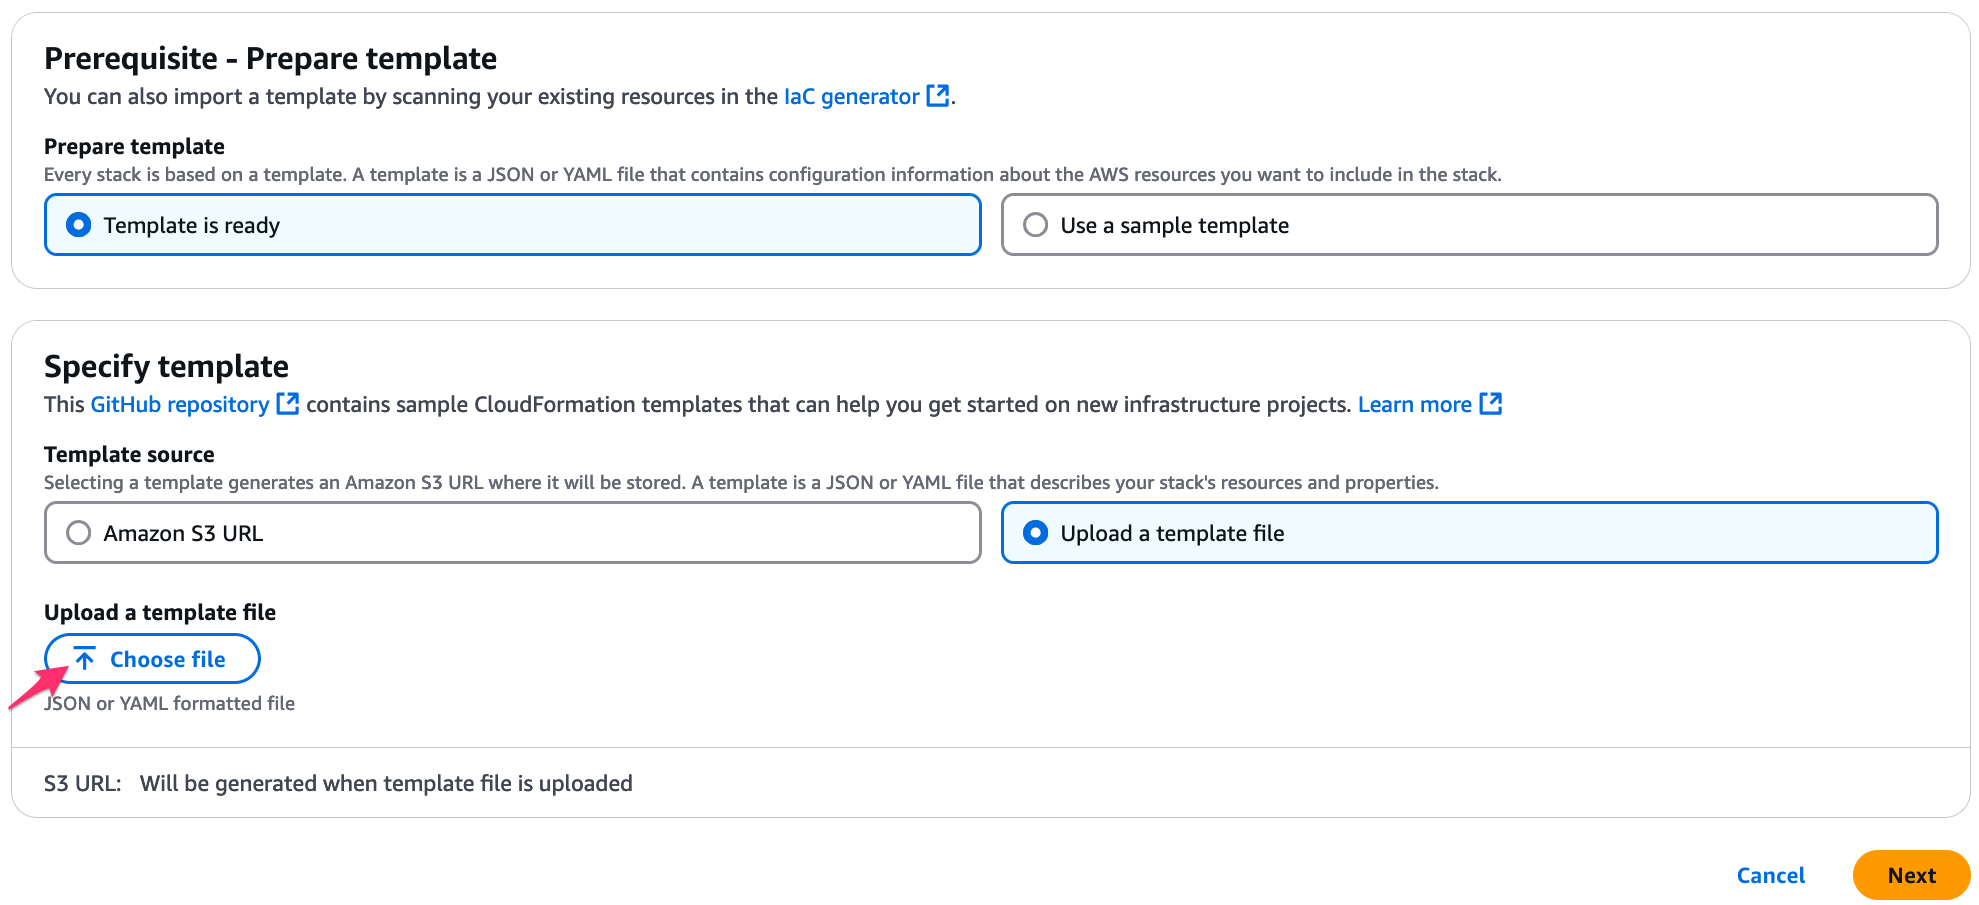Open the GitHub repository link
Screen dimensions: 1979x905
[180, 403]
